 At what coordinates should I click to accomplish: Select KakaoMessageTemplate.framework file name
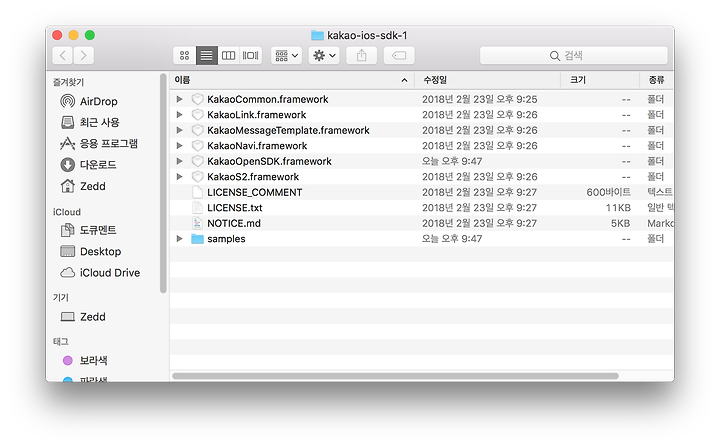[288, 130]
